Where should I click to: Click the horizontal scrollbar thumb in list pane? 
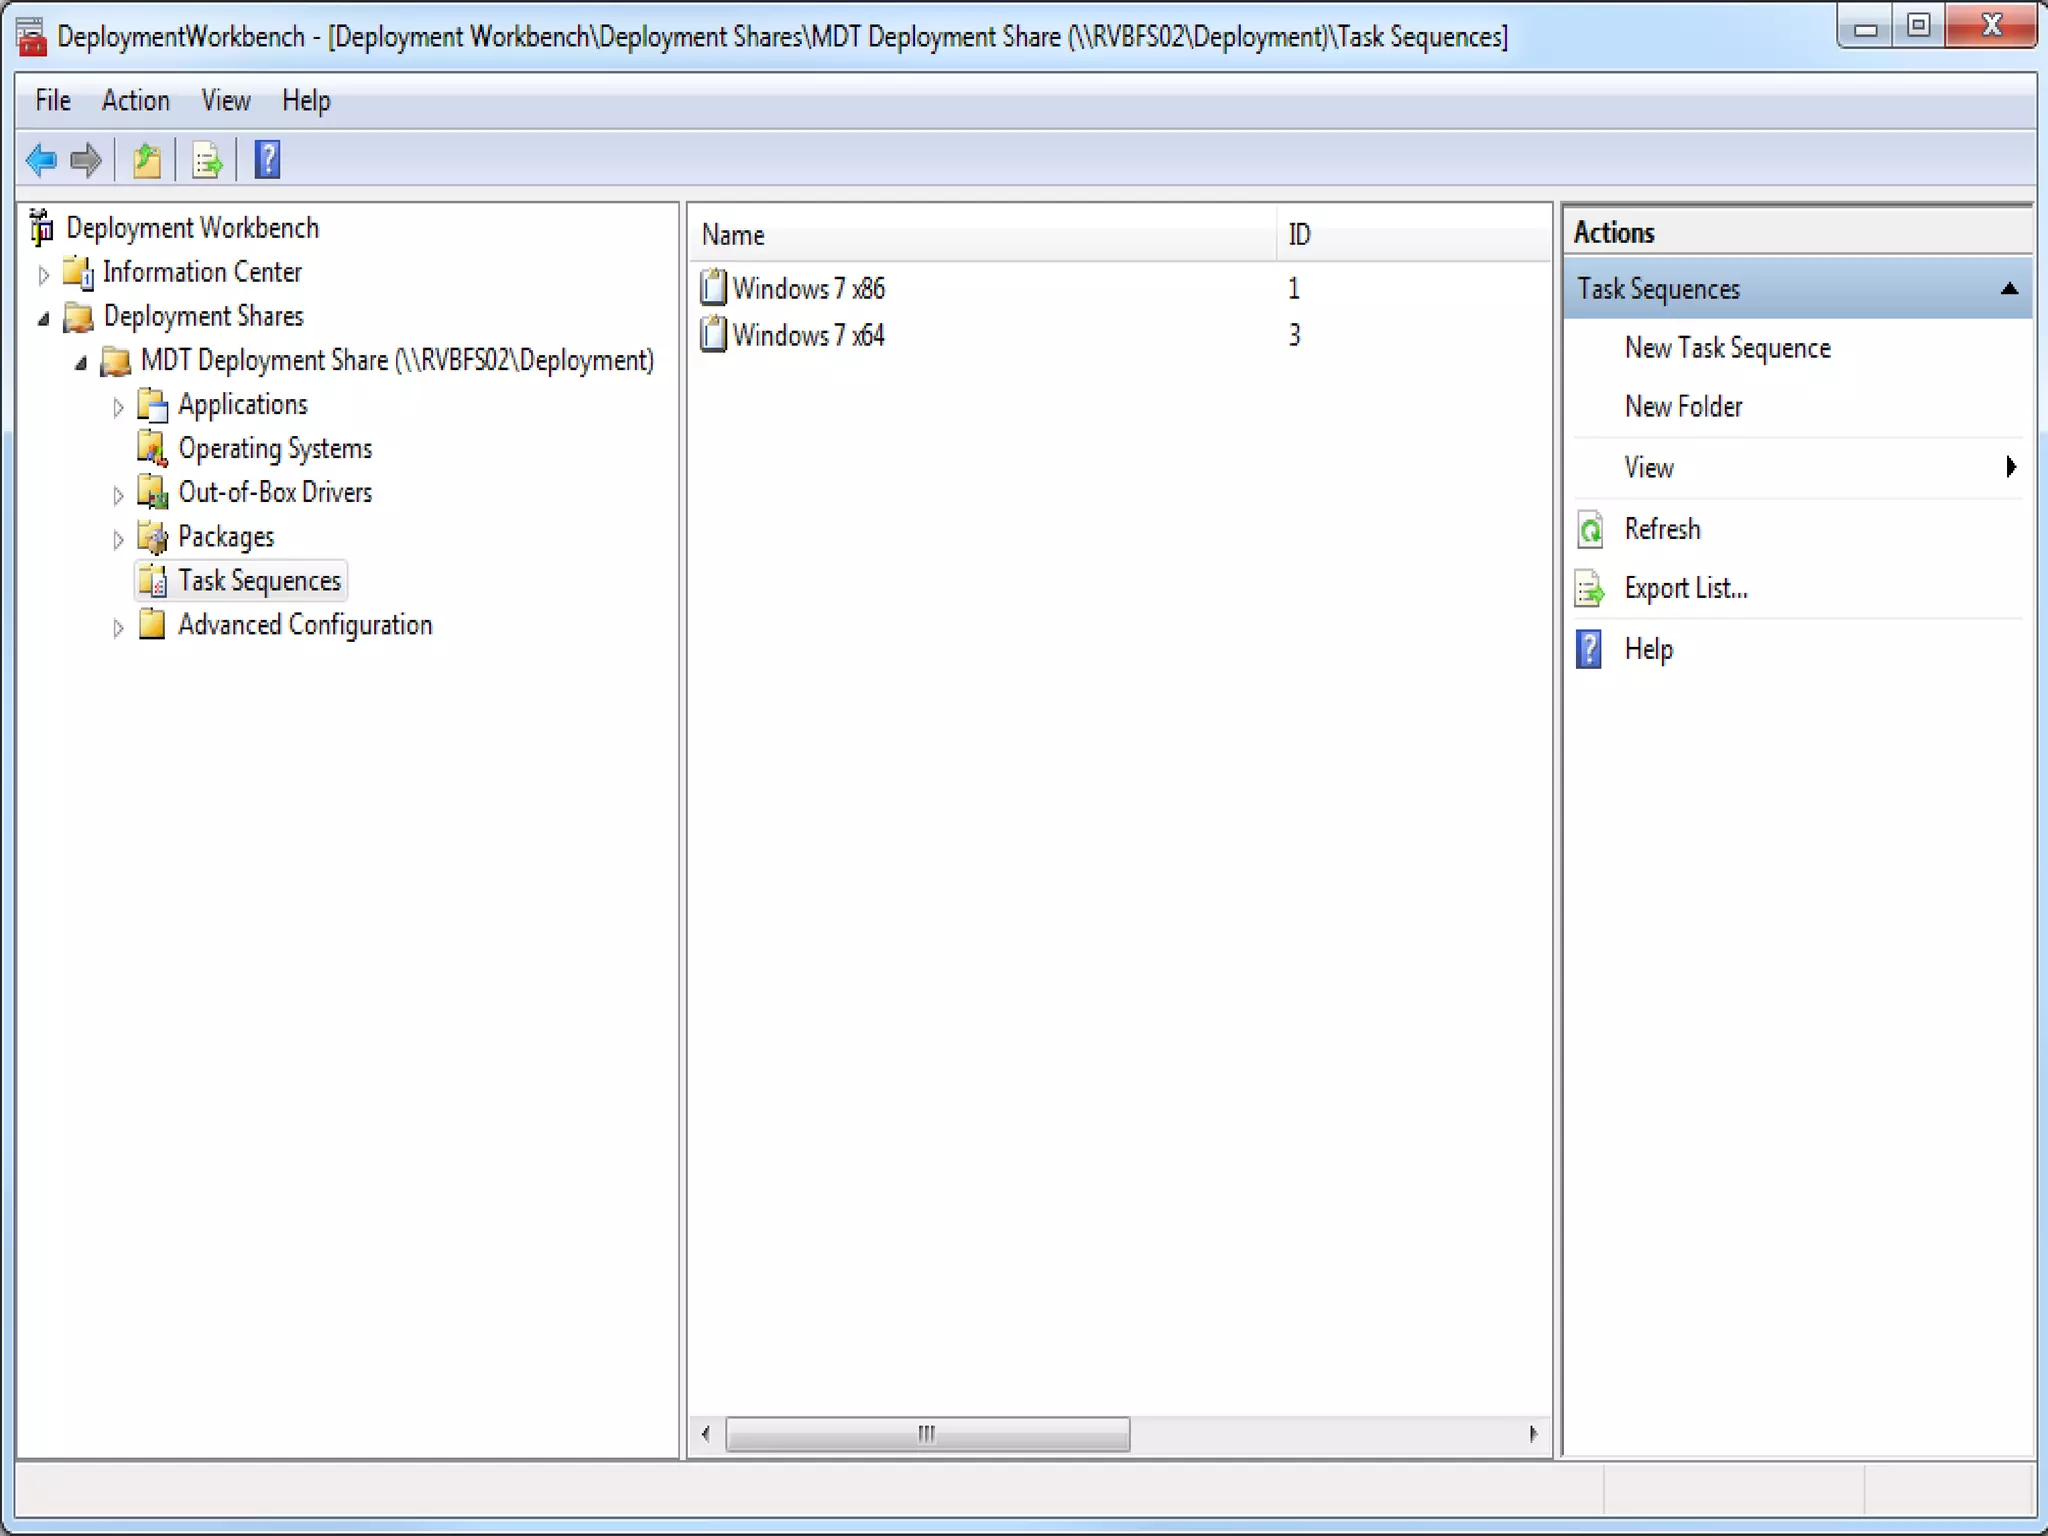tap(927, 1434)
